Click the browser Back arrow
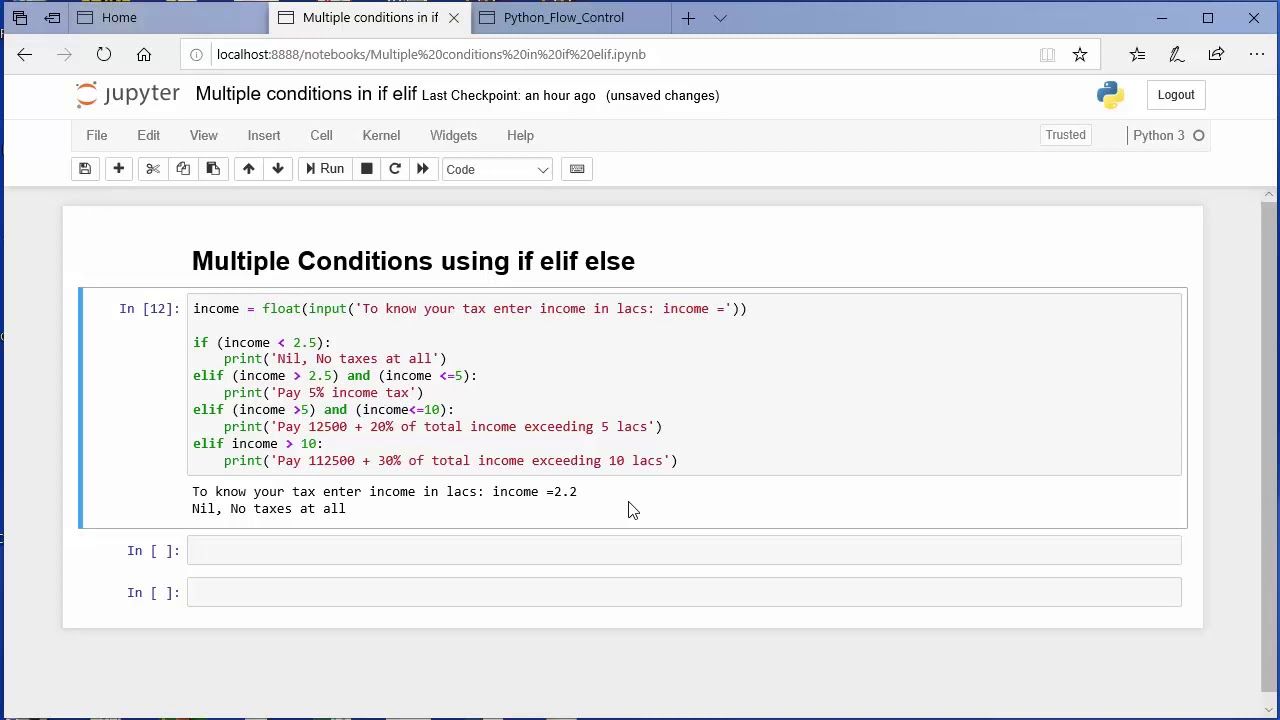This screenshot has width=1280, height=720. pos(25,55)
